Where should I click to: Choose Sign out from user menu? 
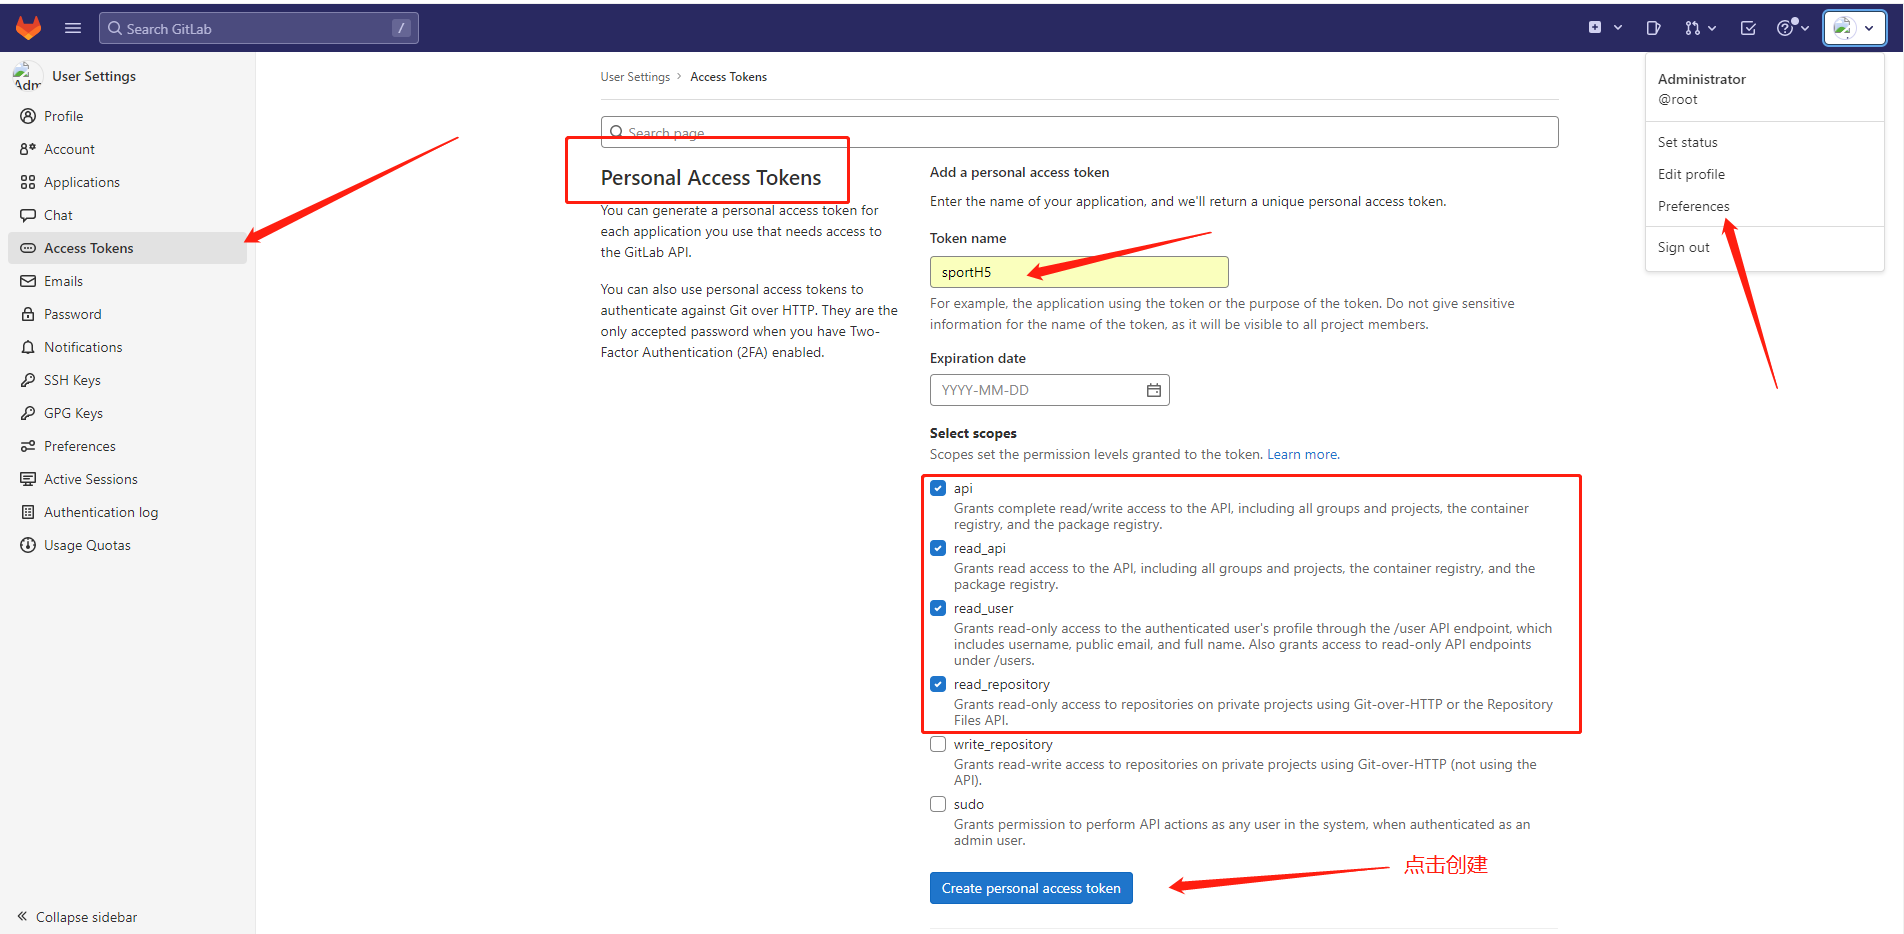1683,247
